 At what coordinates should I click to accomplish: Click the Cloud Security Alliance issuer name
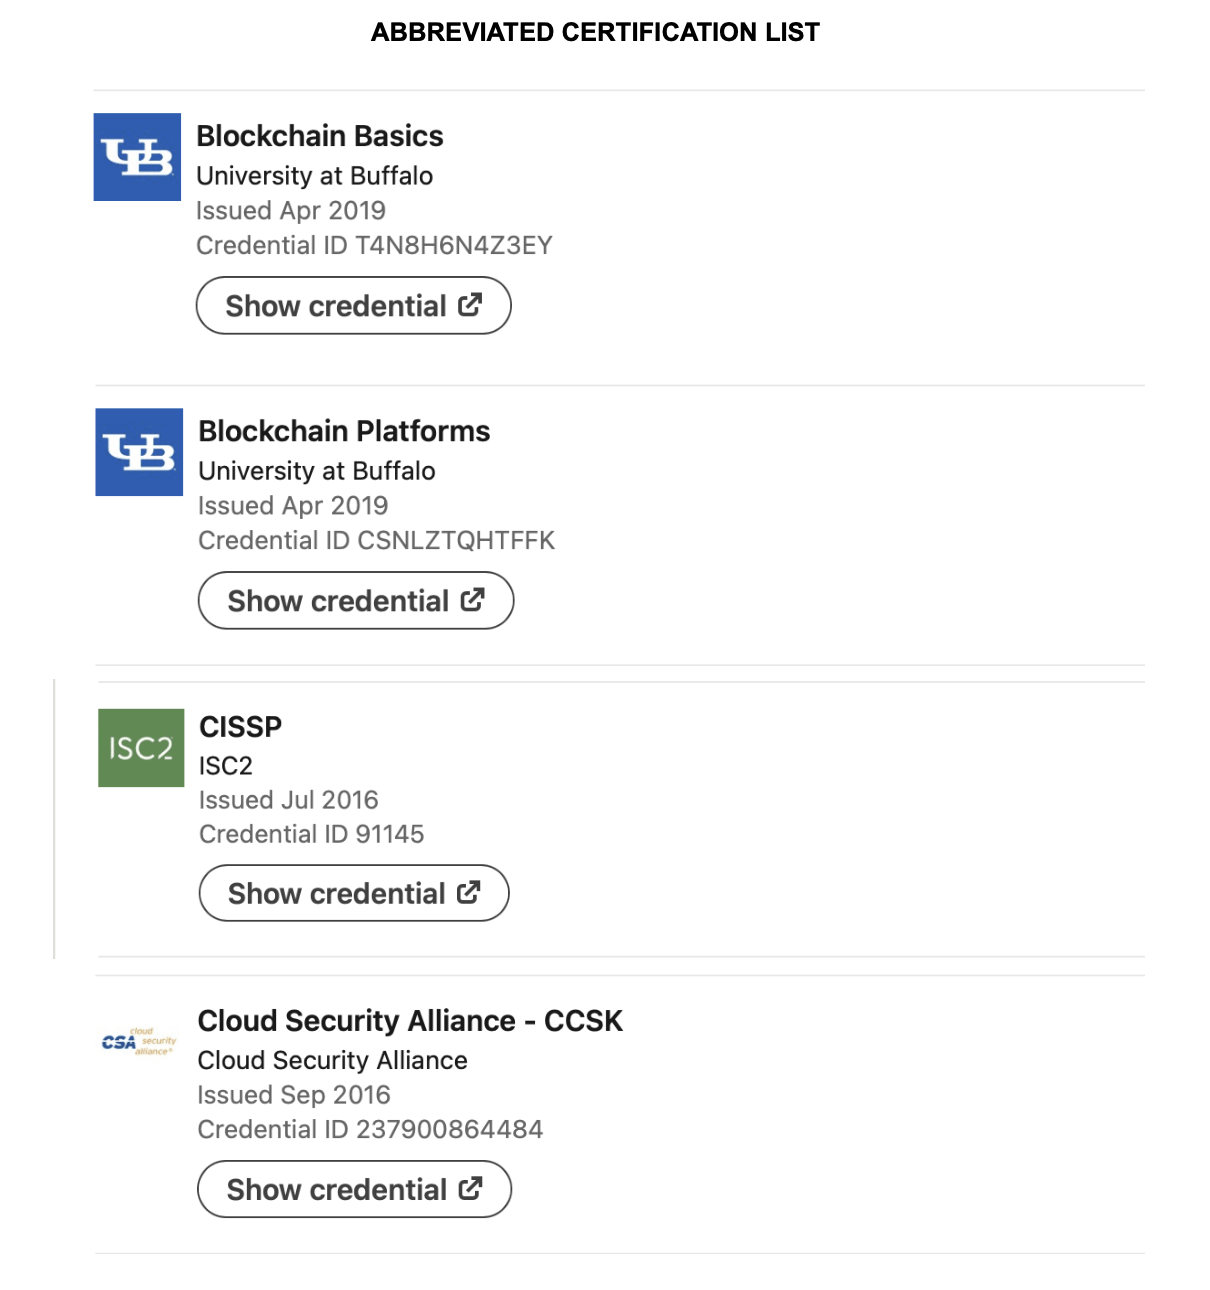332,1060
